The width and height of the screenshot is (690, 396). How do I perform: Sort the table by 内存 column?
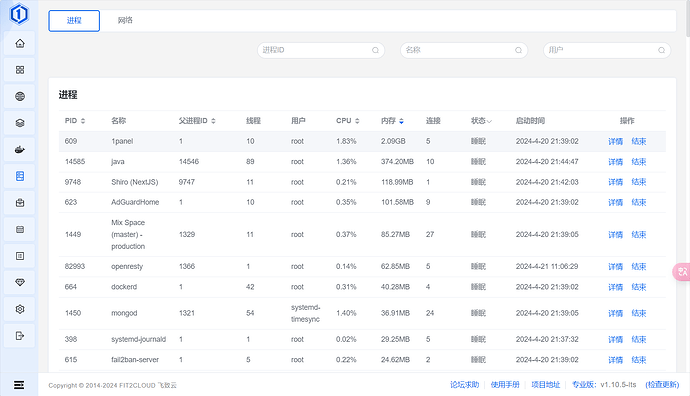tap(392, 121)
